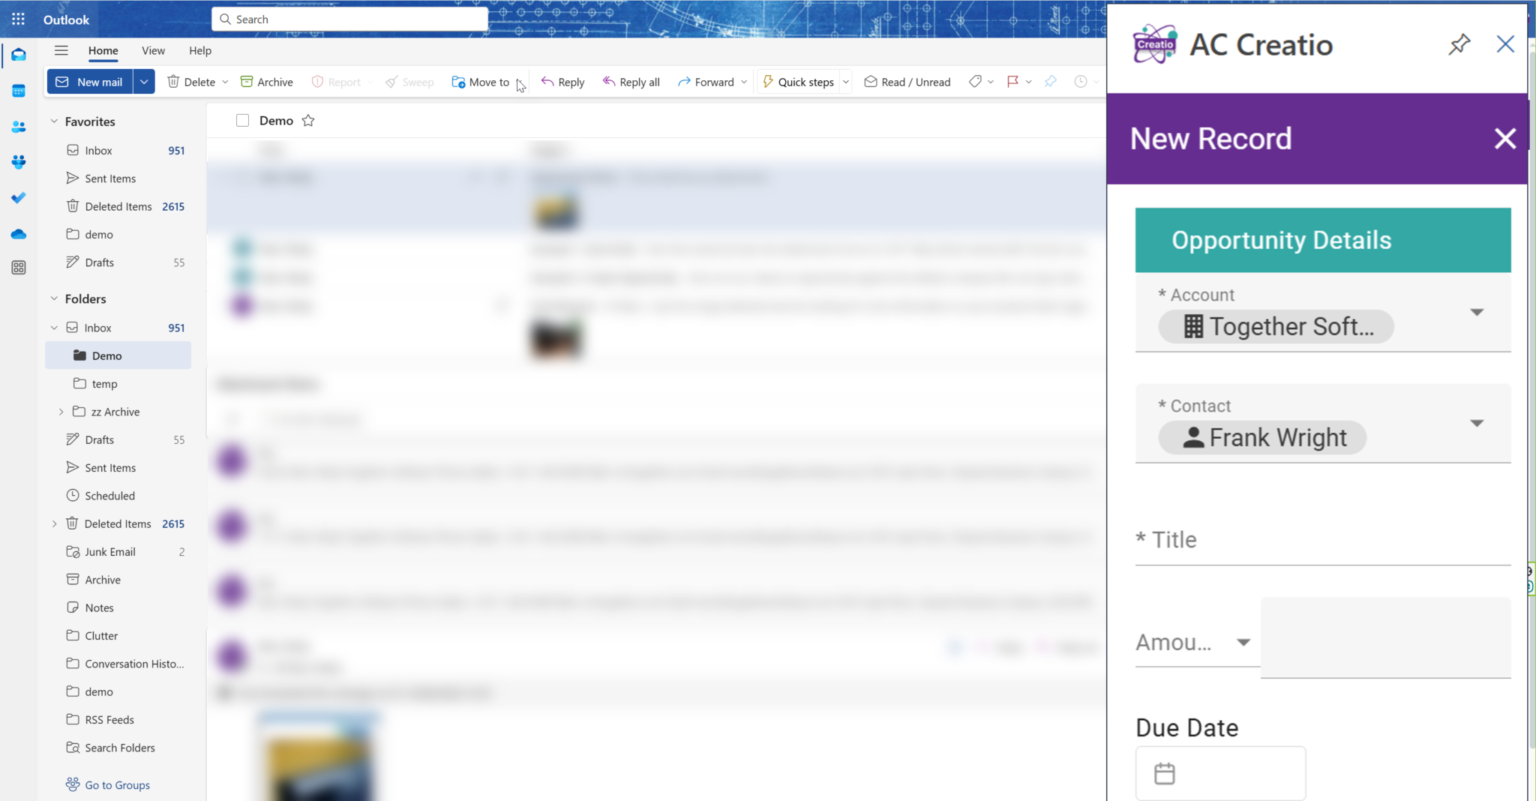Select the checkbox next to the Demo header
This screenshot has height=801, width=1536.
(x=242, y=119)
